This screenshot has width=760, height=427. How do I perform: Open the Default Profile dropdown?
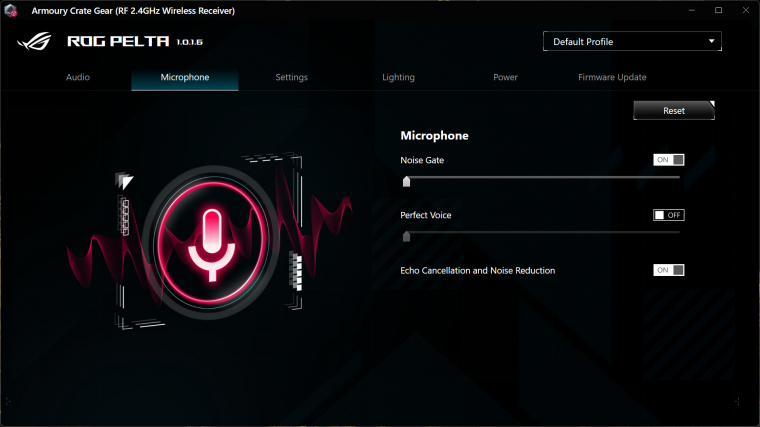pyautogui.click(x=631, y=42)
